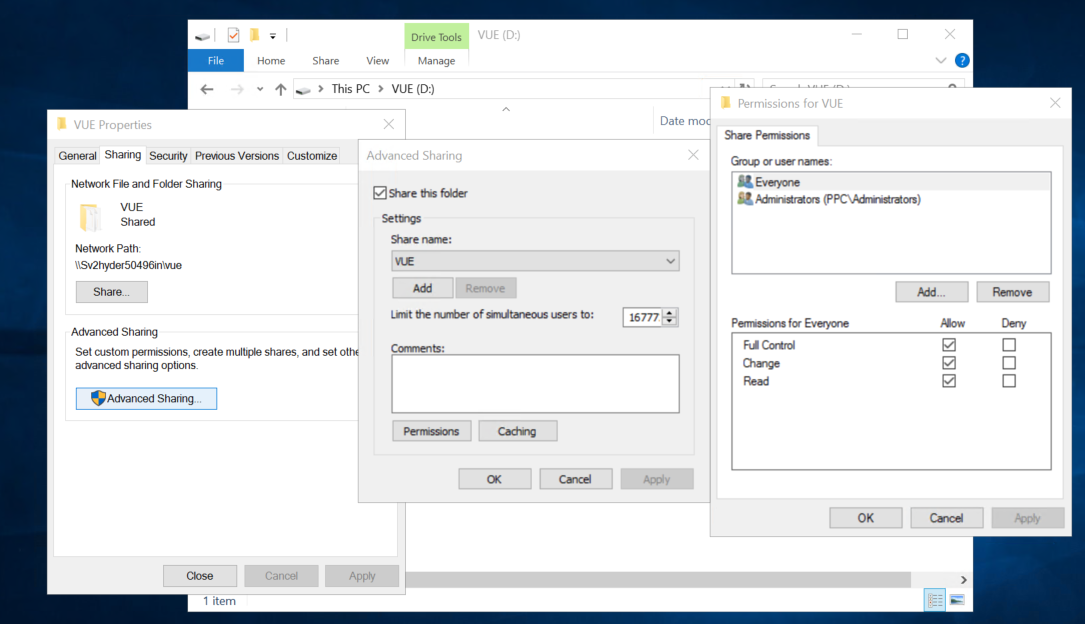Click This PC breadcrumb chevron
The image size is (1085, 624).
click(320, 89)
